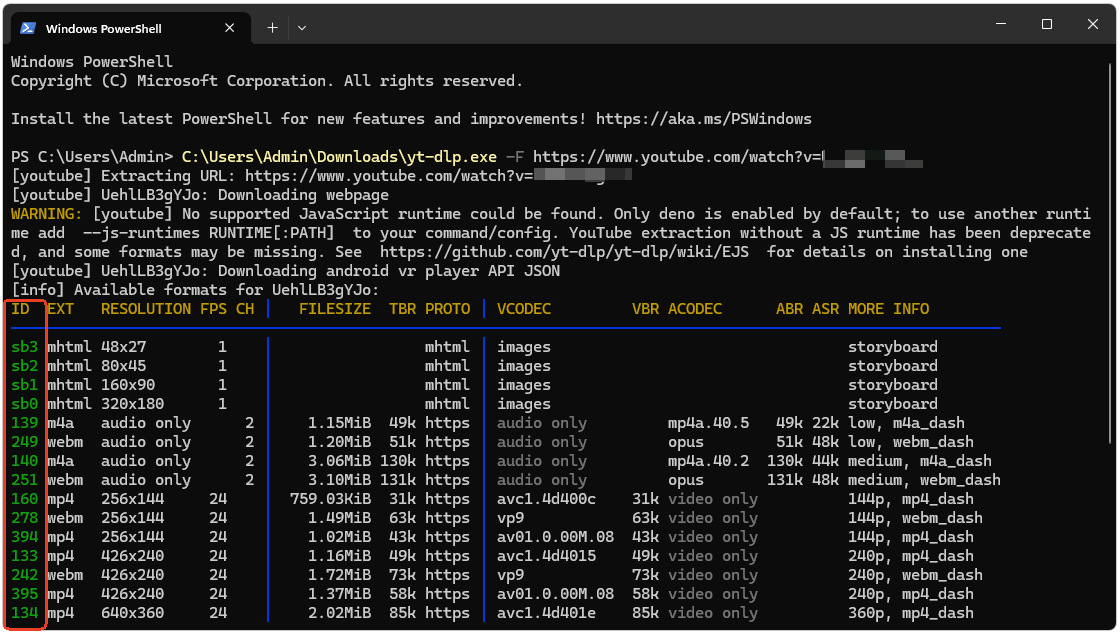
Task: Close the Windows PowerShell tab
Action: tap(231, 28)
